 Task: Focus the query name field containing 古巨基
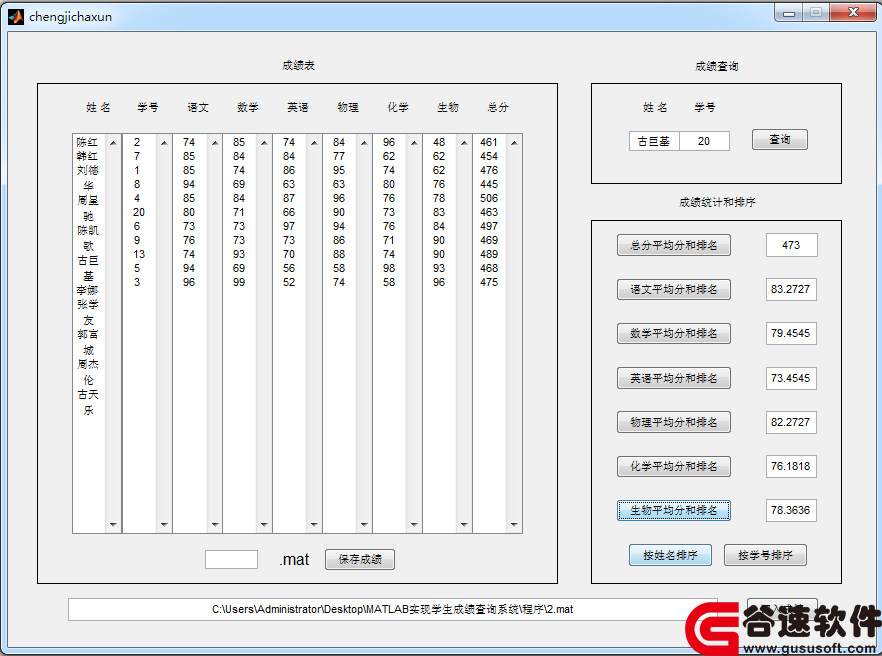pos(654,141)
